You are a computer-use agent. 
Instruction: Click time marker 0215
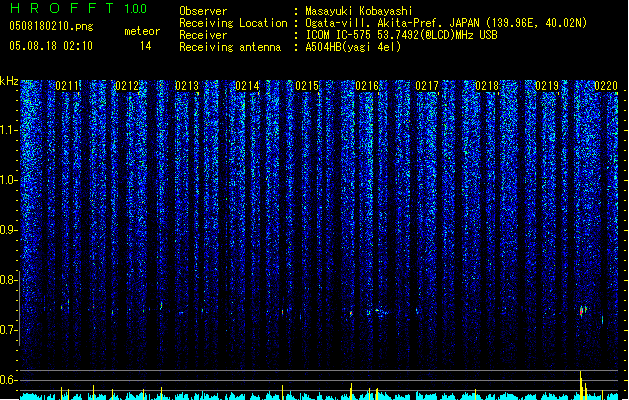tap(307, 86)
